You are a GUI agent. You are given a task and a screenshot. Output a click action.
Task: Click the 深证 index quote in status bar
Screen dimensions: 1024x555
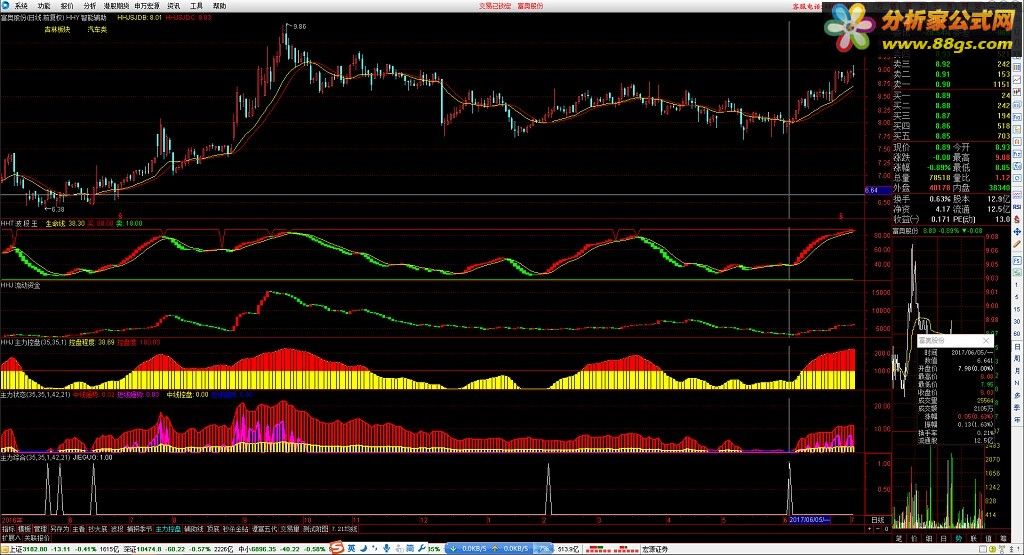(x=178, y=549)
